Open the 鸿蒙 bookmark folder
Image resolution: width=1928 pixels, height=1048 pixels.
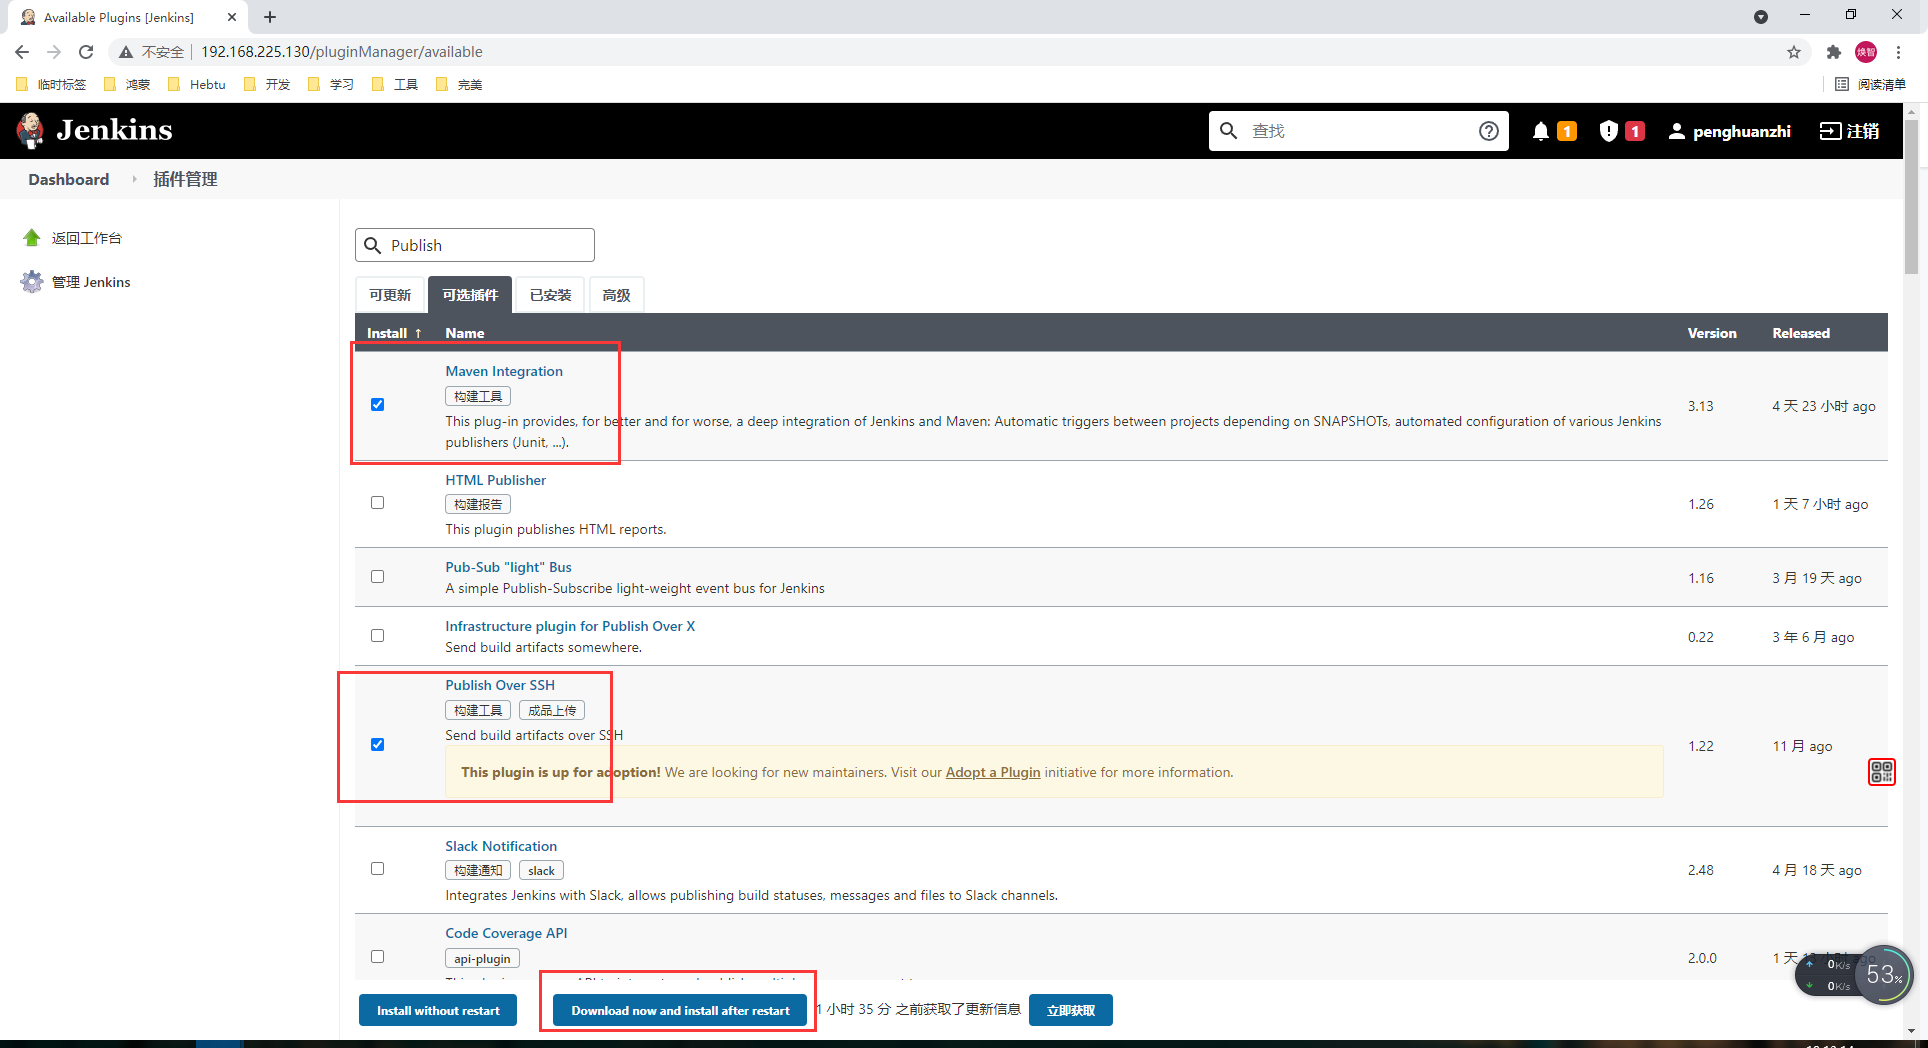point(127,85)
